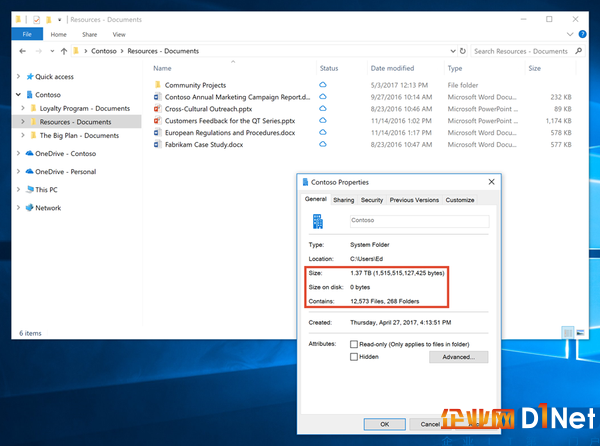The height and width of the screenshot is (446, 600).
Task: Refresh the Resources - Documents folder
Action: [x=463, y=51]
